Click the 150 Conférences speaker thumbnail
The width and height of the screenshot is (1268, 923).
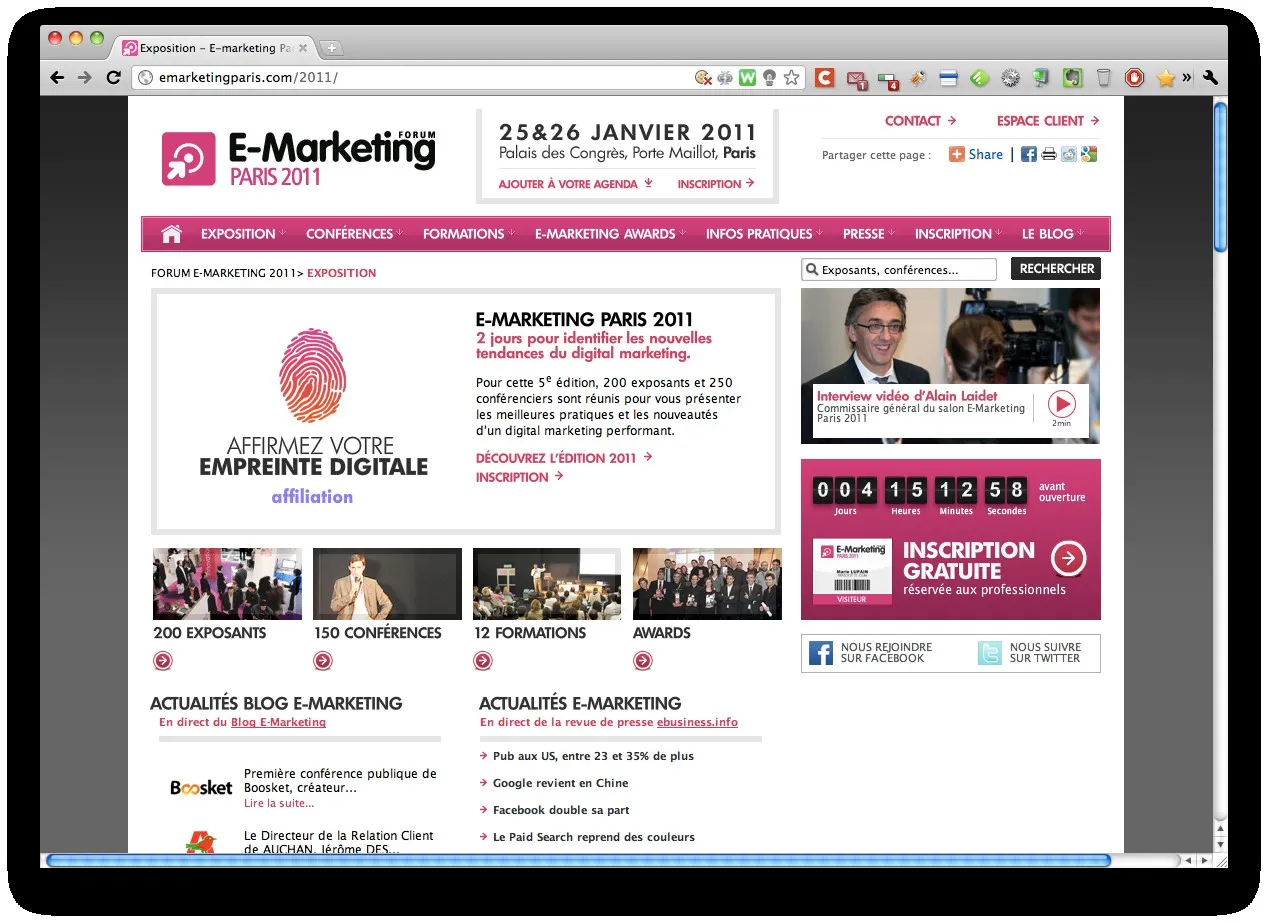(387, 584)
